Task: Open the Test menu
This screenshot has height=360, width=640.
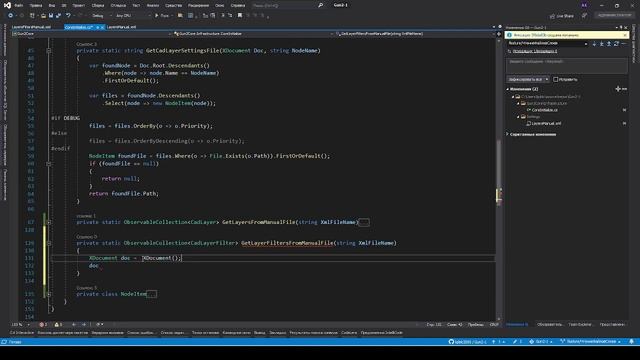Action: point(136,5)
